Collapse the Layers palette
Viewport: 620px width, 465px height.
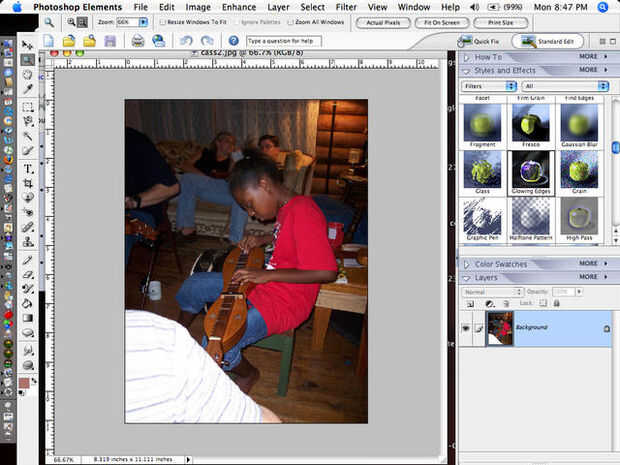coord(467,278)
